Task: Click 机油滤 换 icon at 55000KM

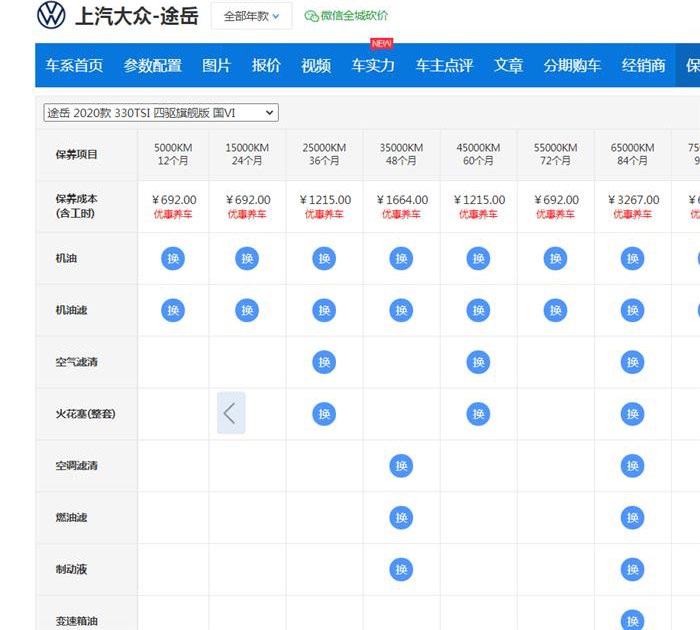Action: coord(555,310)
